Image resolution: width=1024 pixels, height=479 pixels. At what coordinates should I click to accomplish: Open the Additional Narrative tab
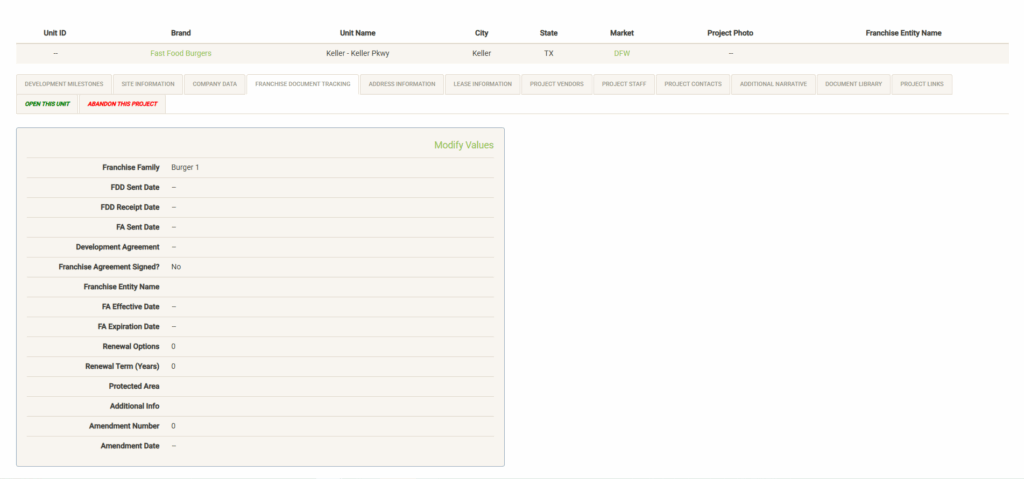tap(773, 84)
